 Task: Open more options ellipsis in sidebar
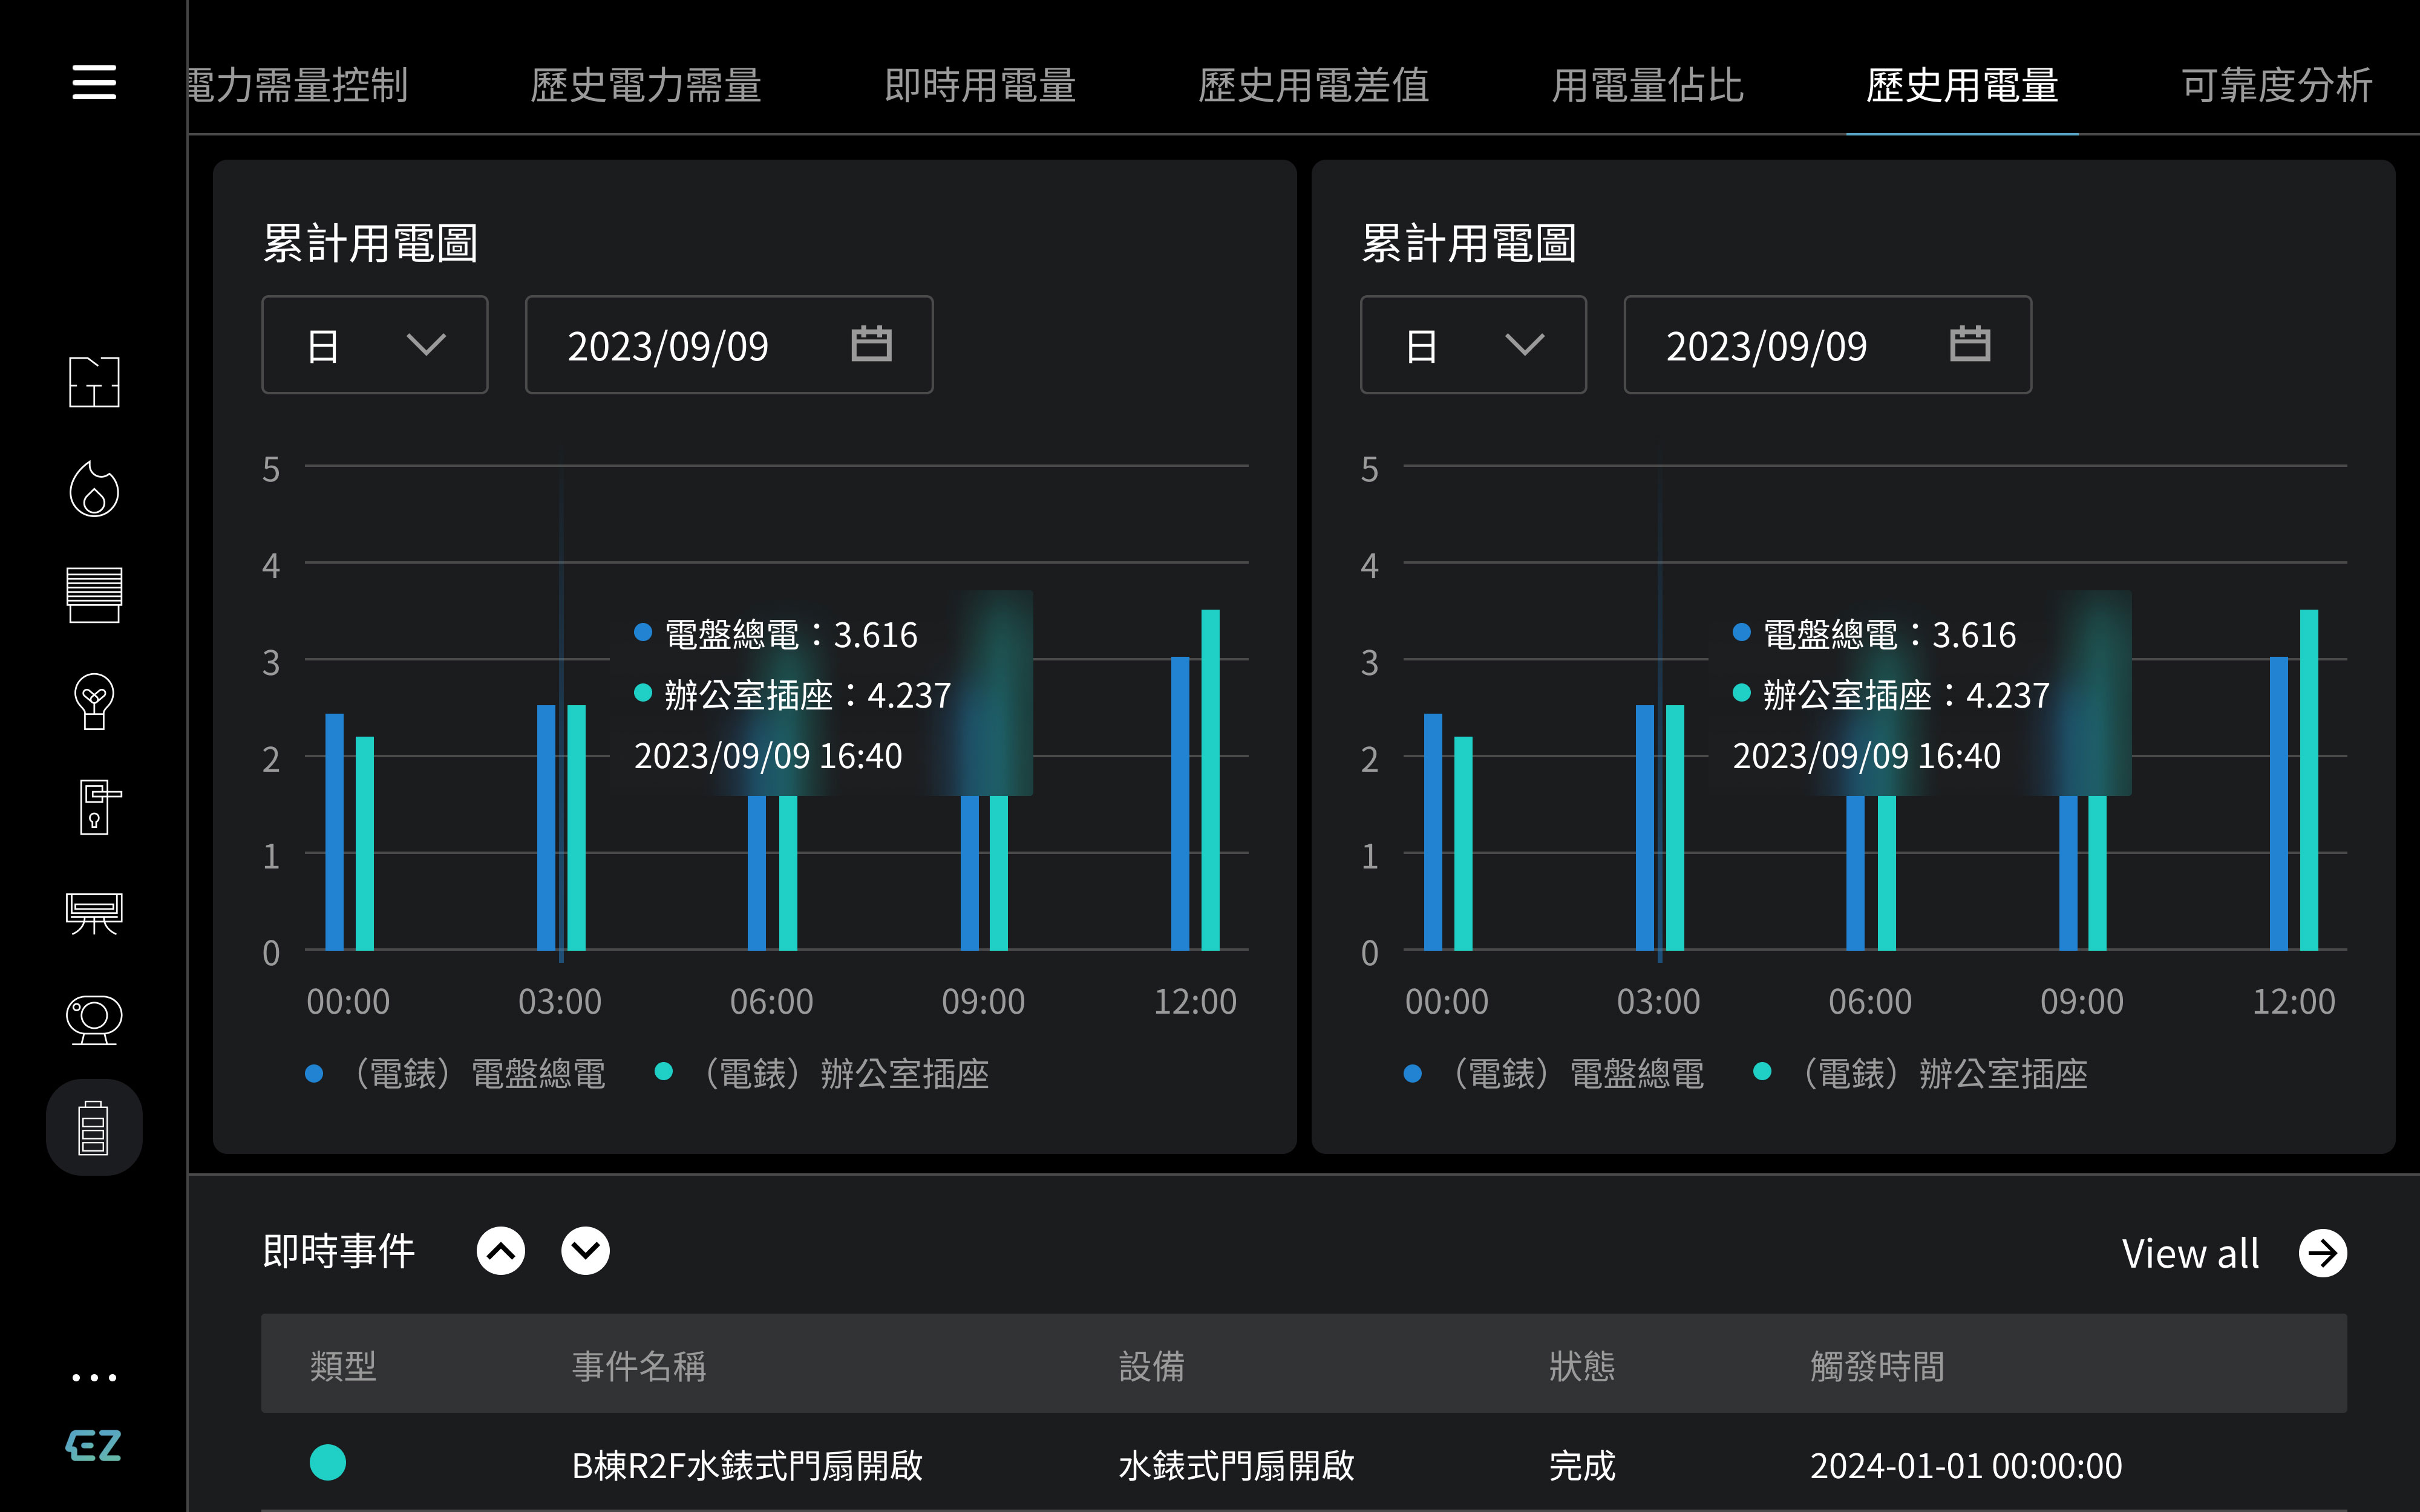(x=94, y=1377)
